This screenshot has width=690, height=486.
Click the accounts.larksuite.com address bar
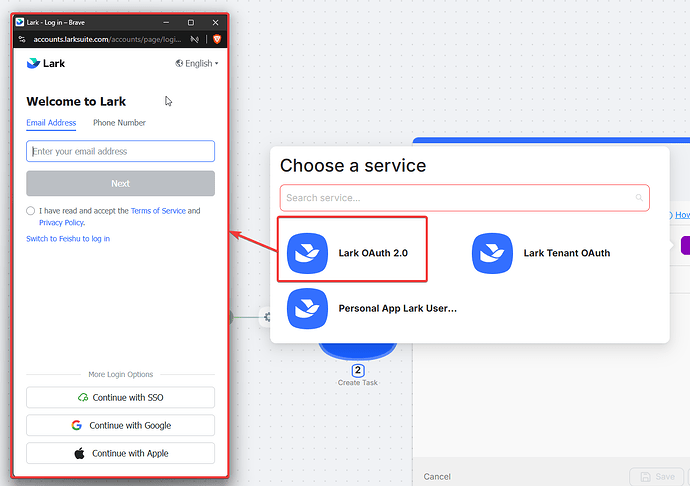click(107, 39)
